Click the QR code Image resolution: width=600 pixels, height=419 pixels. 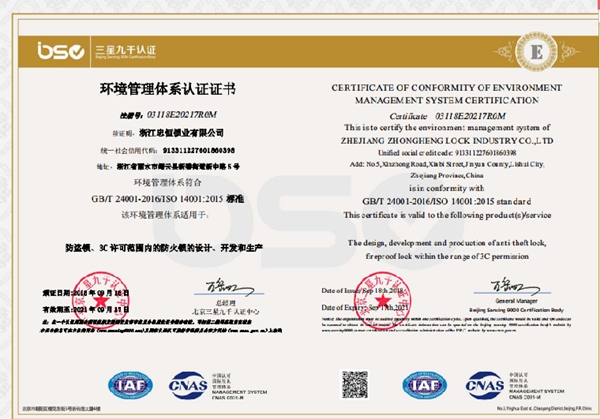click(x=354, y=385)
